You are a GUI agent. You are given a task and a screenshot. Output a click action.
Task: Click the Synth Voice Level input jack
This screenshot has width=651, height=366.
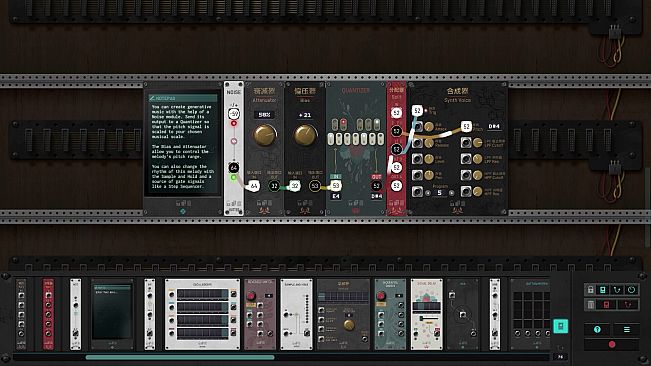coord(417,159)
